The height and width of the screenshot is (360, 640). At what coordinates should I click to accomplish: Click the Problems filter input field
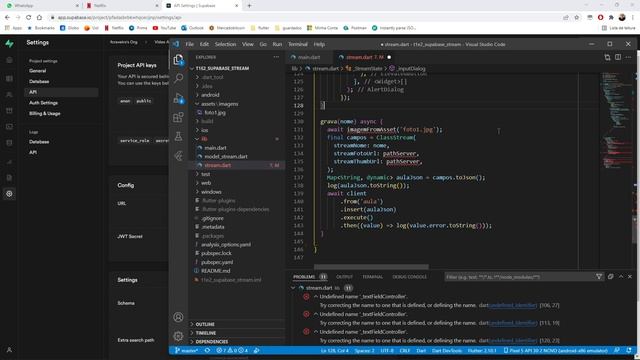(518, 277)
